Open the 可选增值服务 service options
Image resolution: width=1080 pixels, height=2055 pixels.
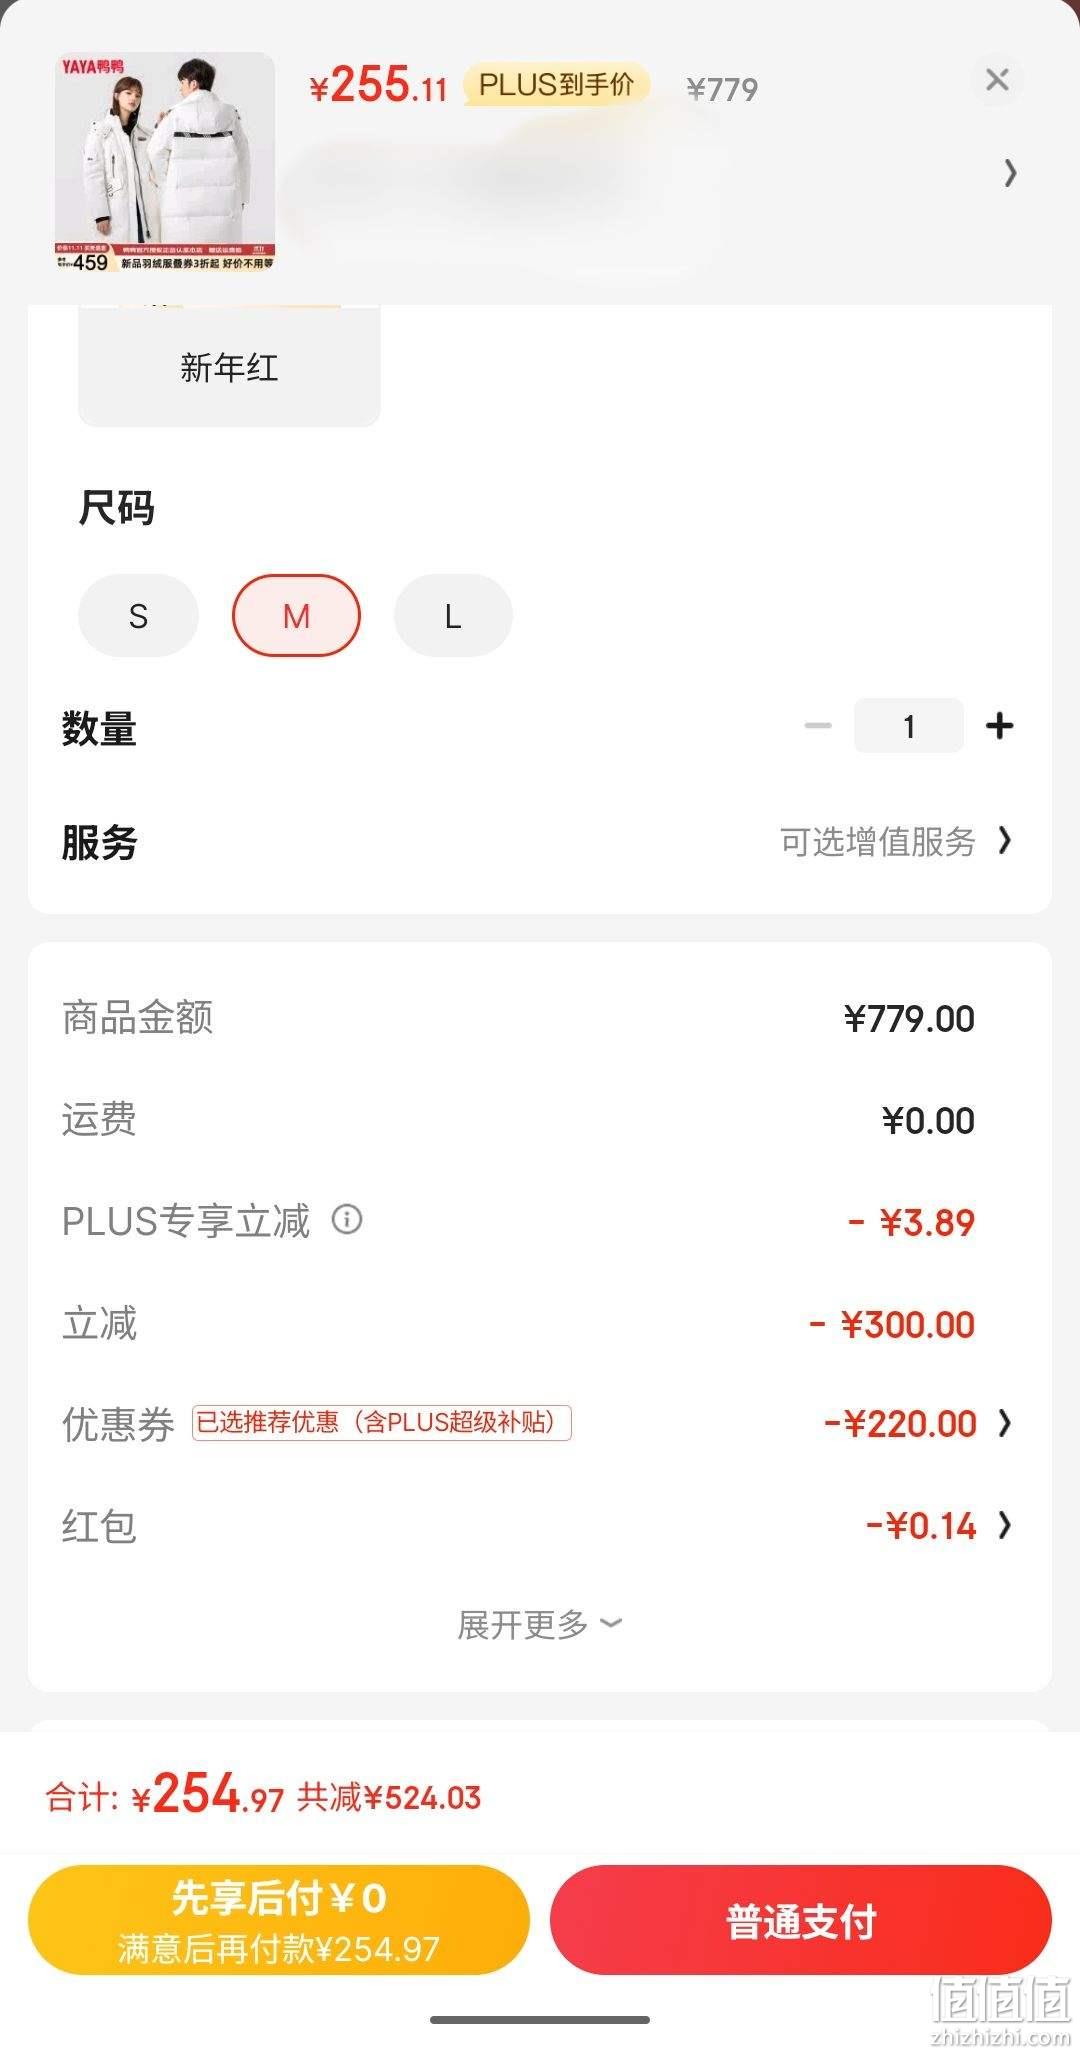[x=877, y=842]
